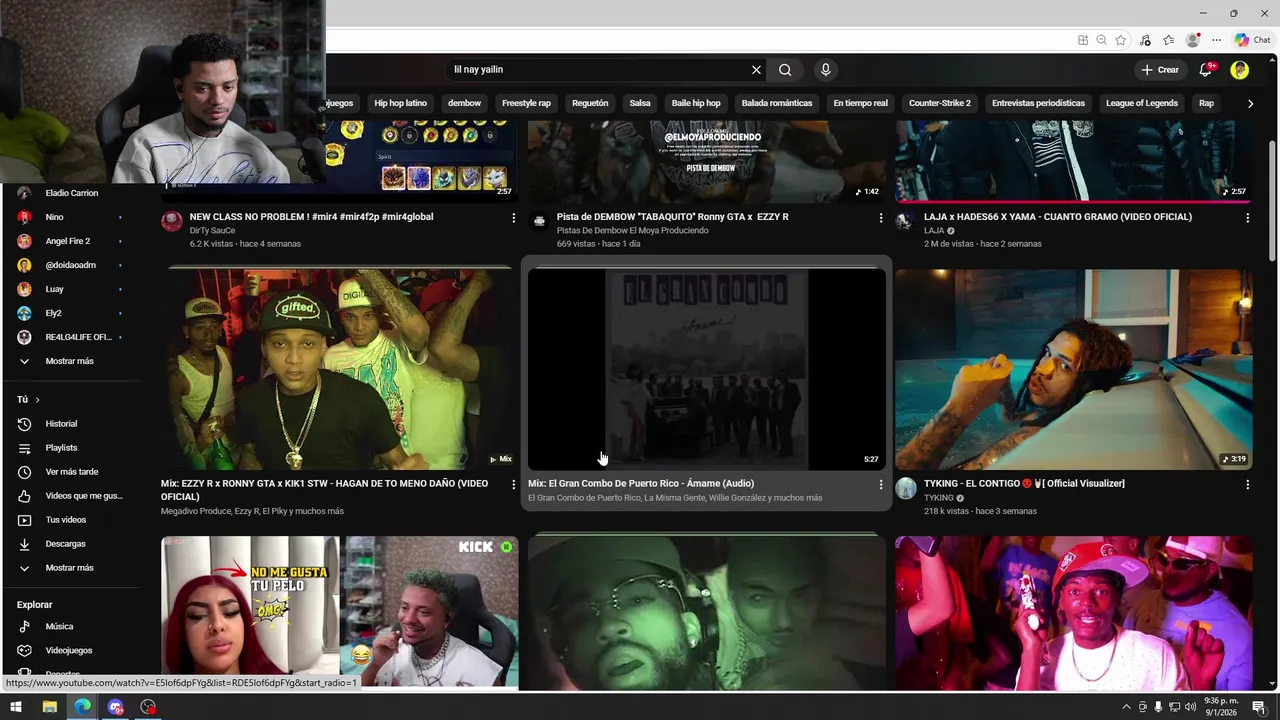The height and width of the screenshot is (720, 1280).
Task: Open the Edge profile icon
Action: click(1192, 40)
